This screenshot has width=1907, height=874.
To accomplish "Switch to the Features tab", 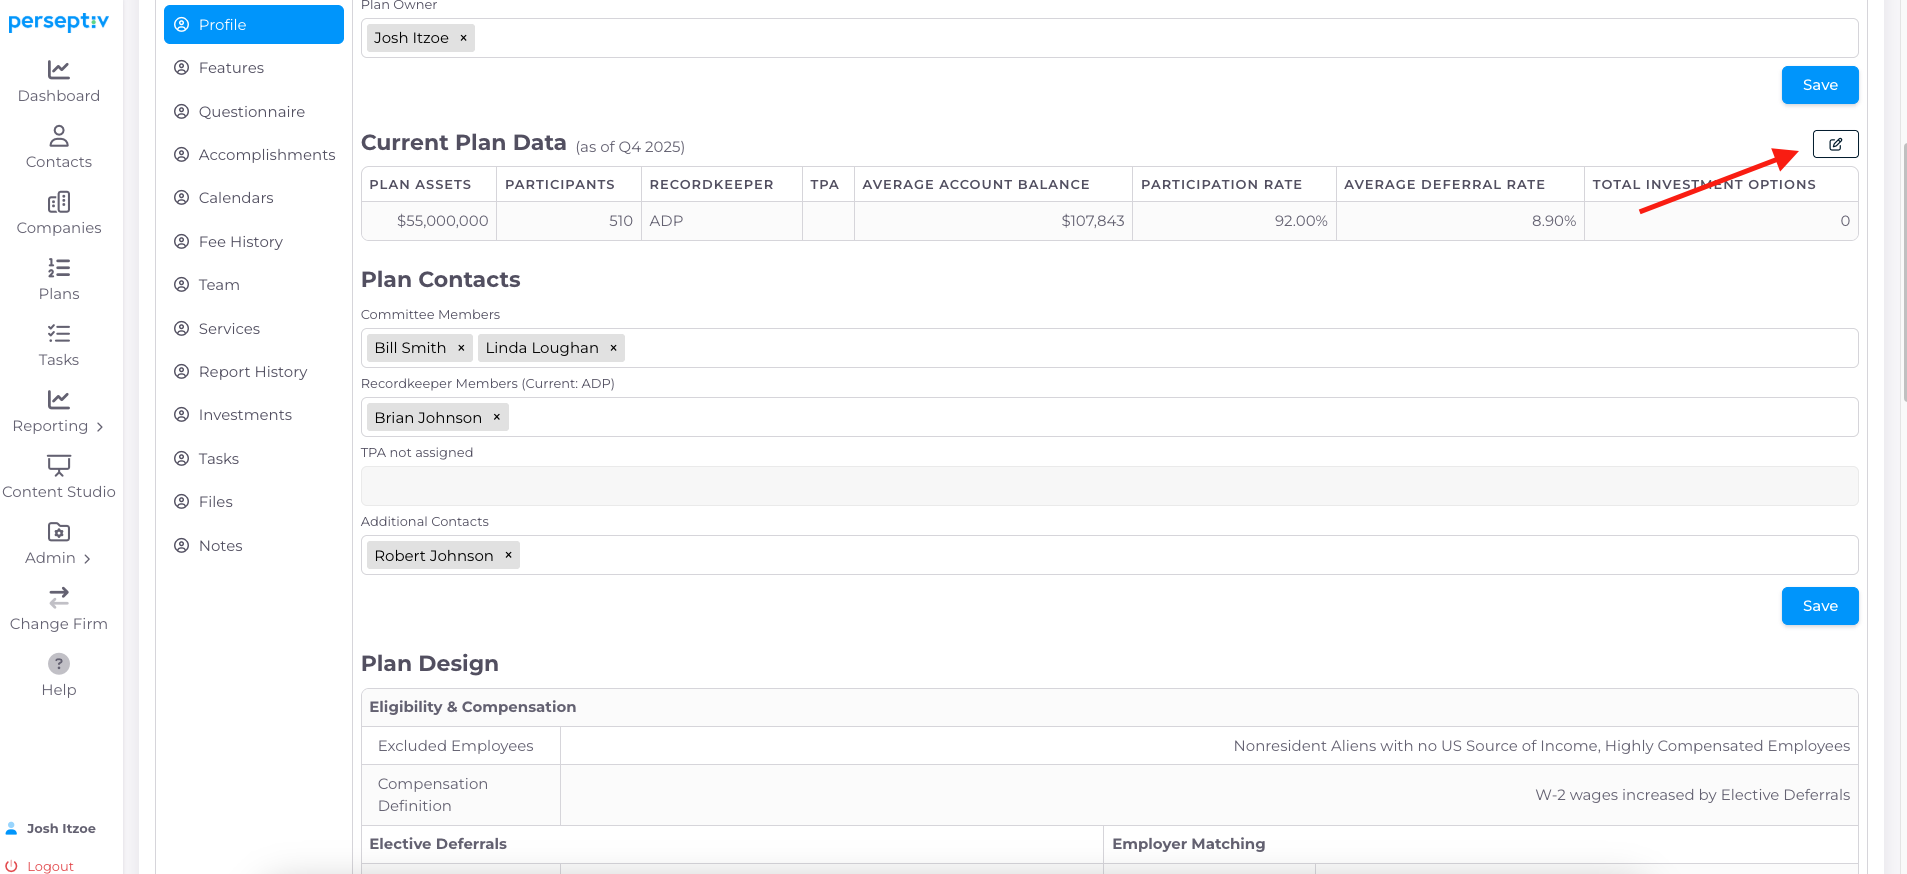I will (x=254, y=68).
